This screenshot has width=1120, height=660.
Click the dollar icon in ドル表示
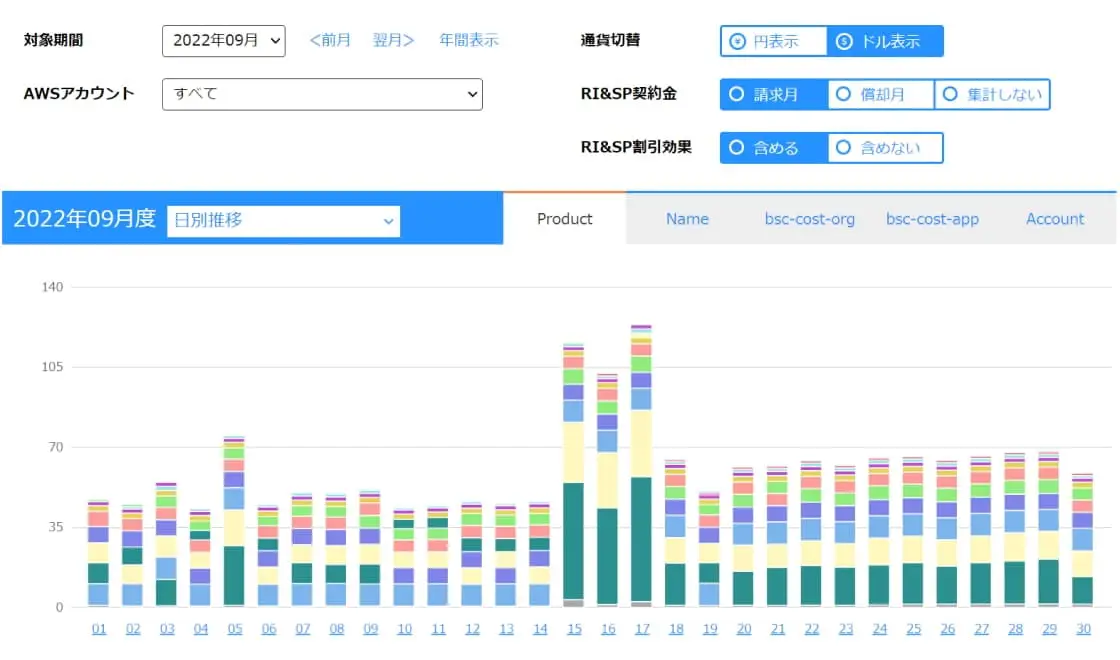coord(844,41)
